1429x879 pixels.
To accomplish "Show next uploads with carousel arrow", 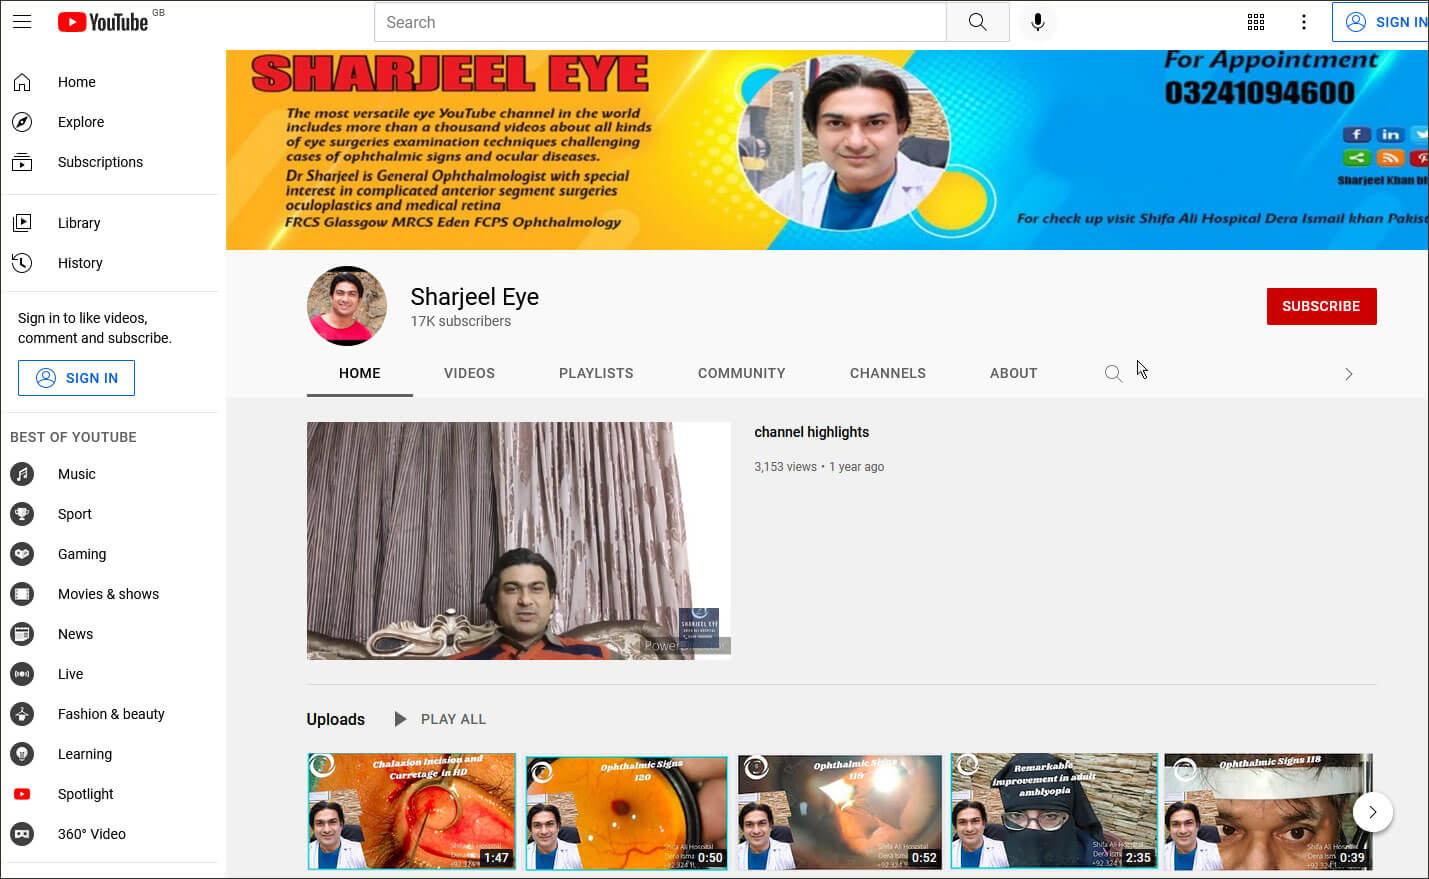I will point(1372,812).
